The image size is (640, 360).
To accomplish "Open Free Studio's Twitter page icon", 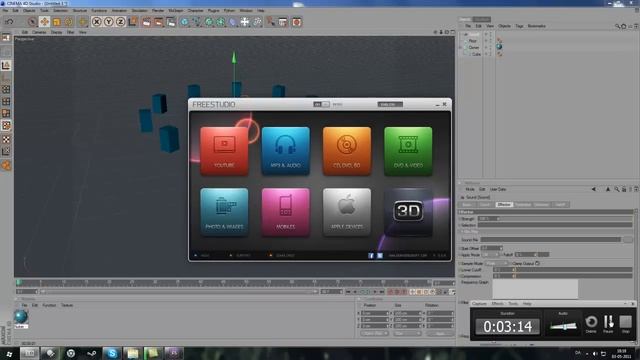I will [380, 256].
